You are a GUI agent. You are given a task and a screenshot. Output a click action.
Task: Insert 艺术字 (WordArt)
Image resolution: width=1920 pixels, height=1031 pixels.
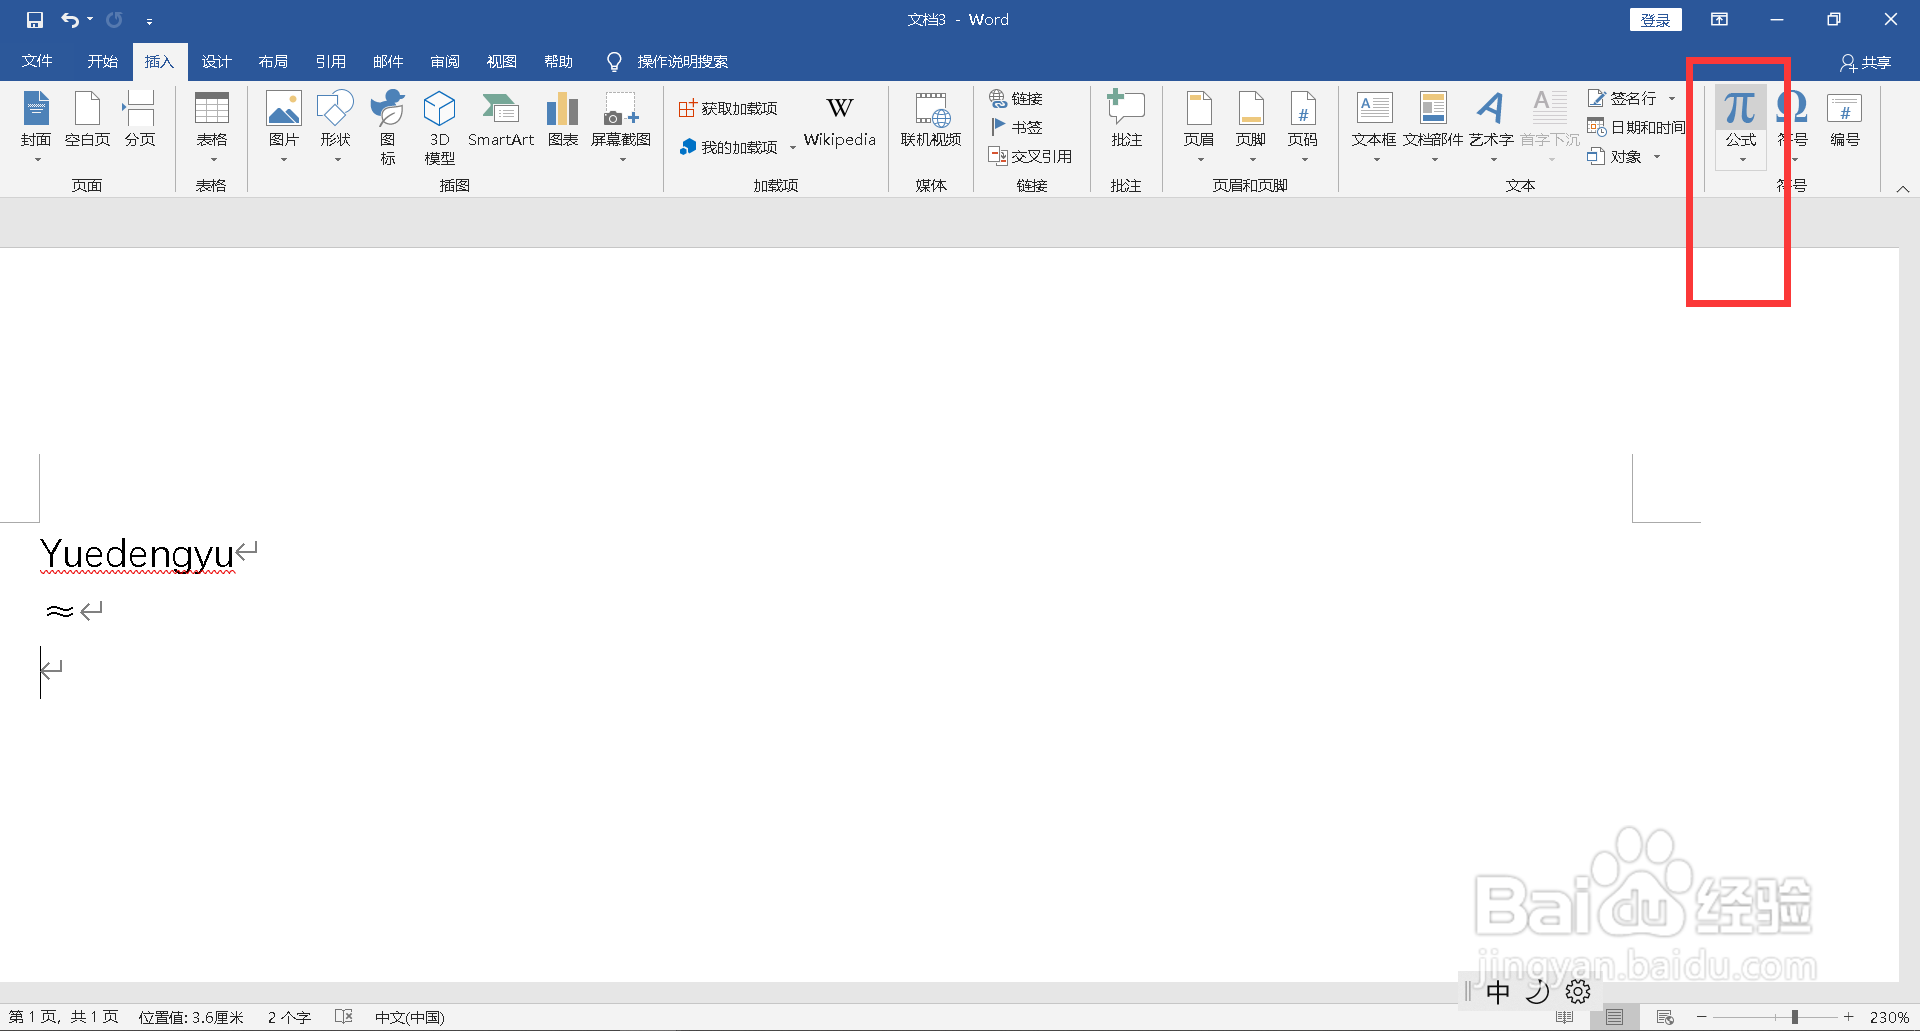pyautogui.click(x=1491, y=127)
